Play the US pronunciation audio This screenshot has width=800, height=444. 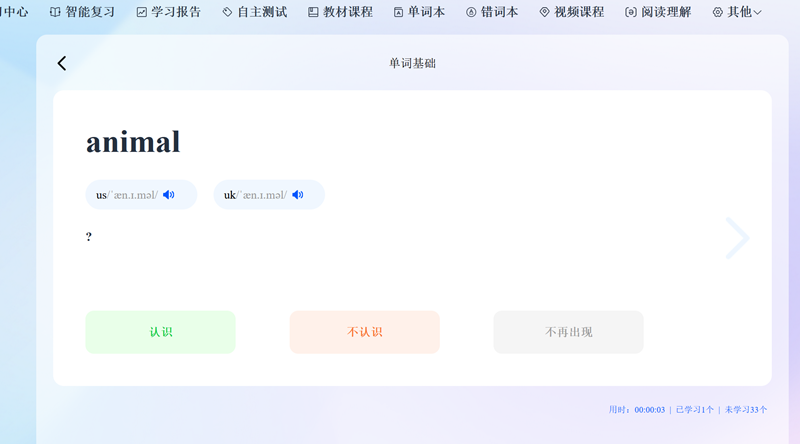(168, 195)
